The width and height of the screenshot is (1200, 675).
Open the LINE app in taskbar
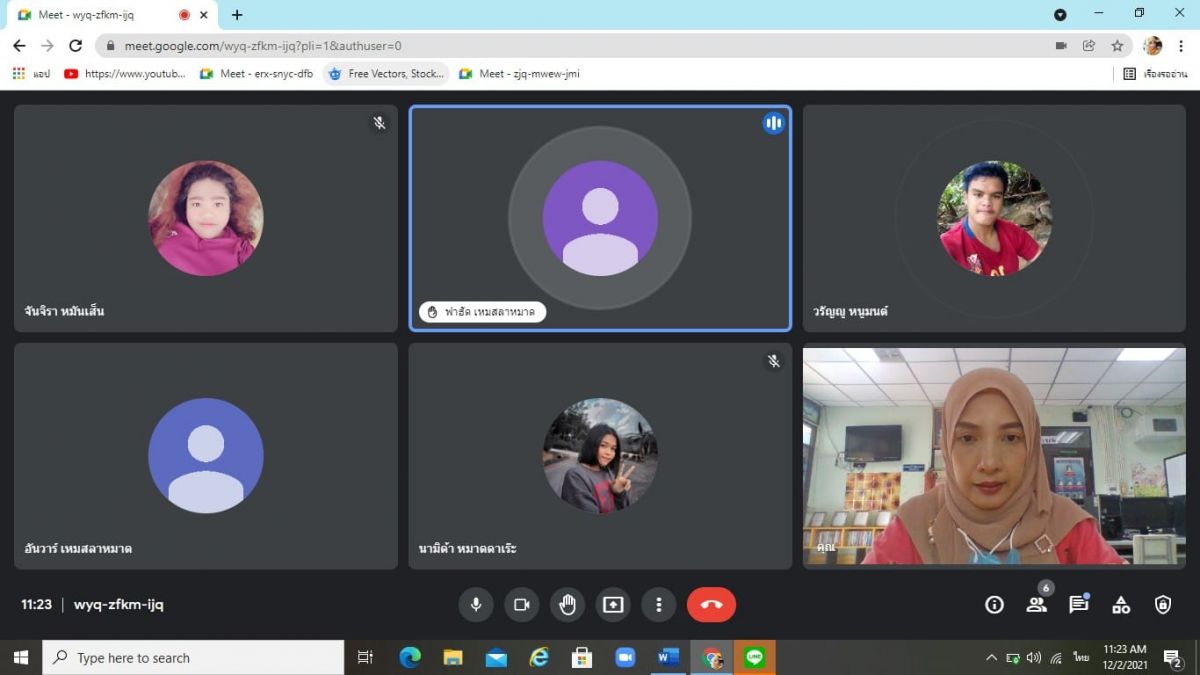755,657
